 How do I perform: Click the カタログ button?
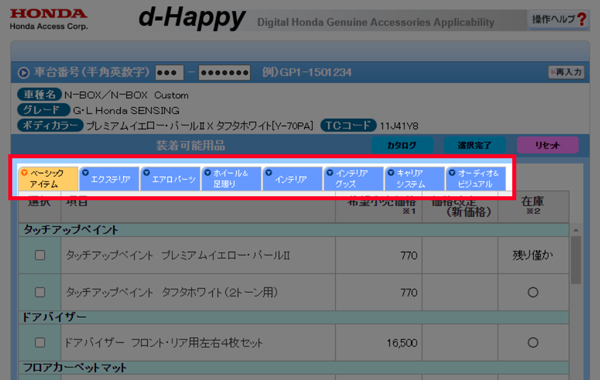pos(402,145)
